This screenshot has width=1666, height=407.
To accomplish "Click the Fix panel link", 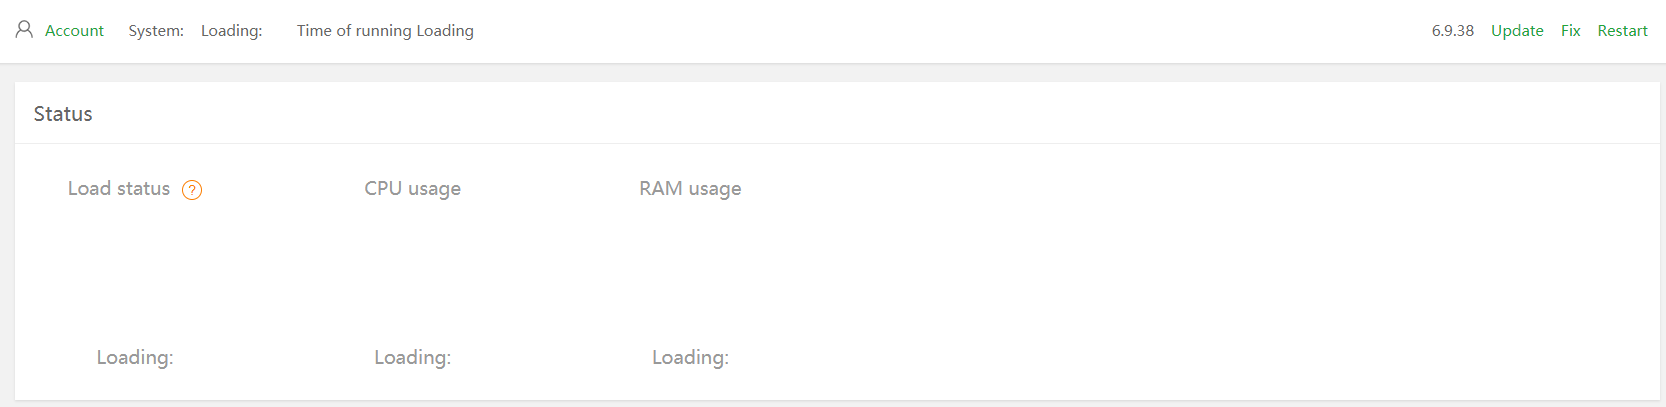I will click(1570, 31).
